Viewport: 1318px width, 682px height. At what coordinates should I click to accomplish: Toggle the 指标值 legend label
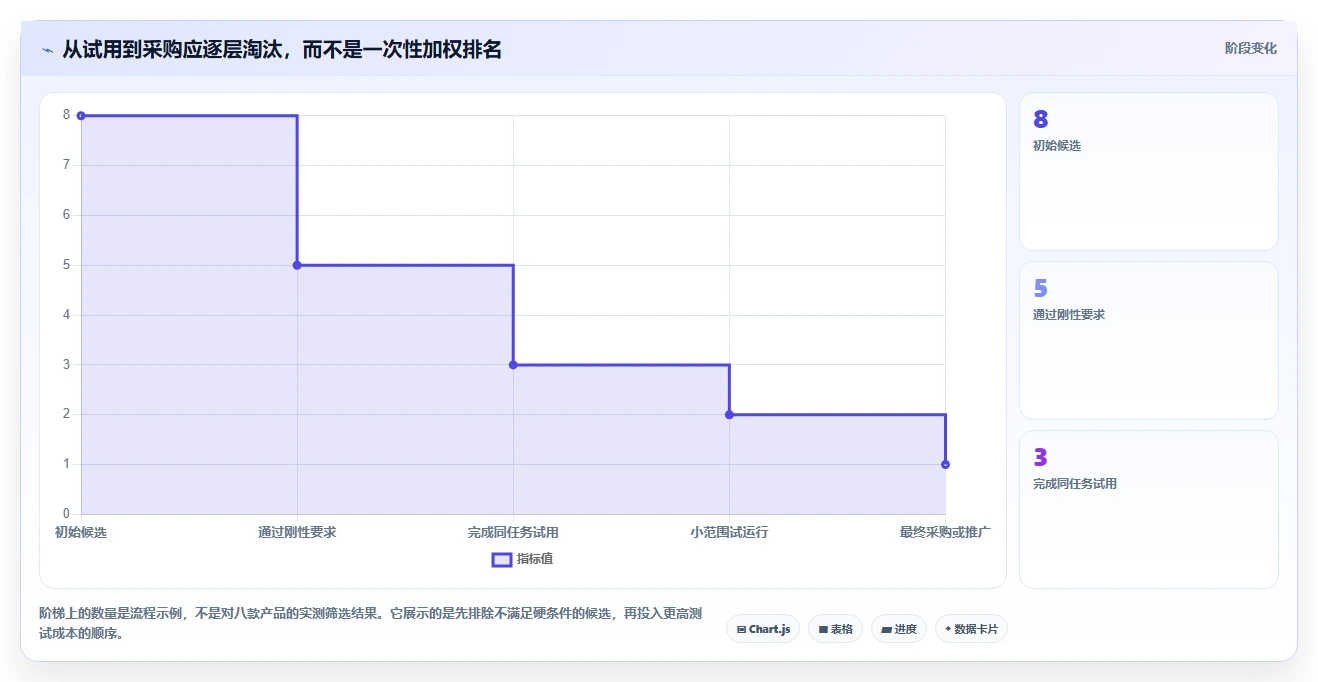[535, 559]
